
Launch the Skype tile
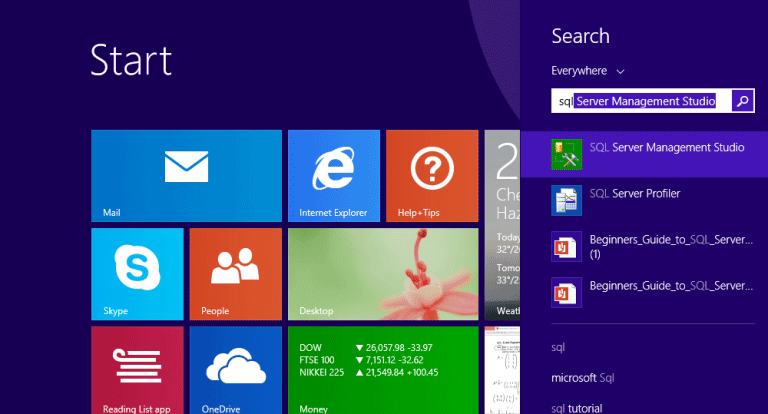pos(137,273)
